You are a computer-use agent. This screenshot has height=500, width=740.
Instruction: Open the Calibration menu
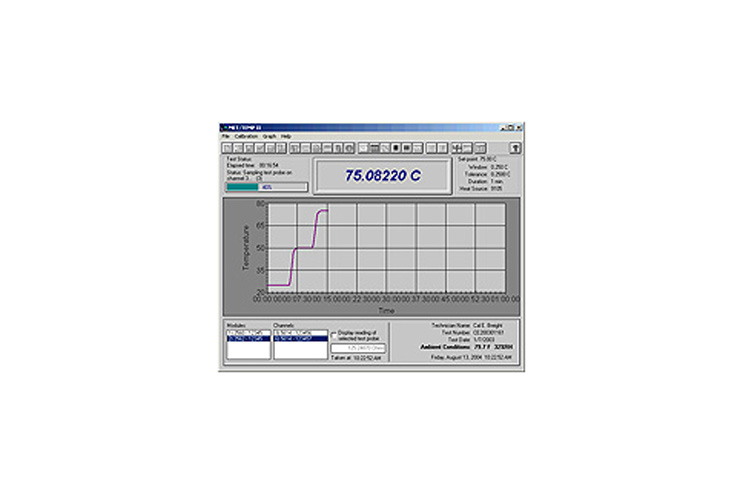245,136
